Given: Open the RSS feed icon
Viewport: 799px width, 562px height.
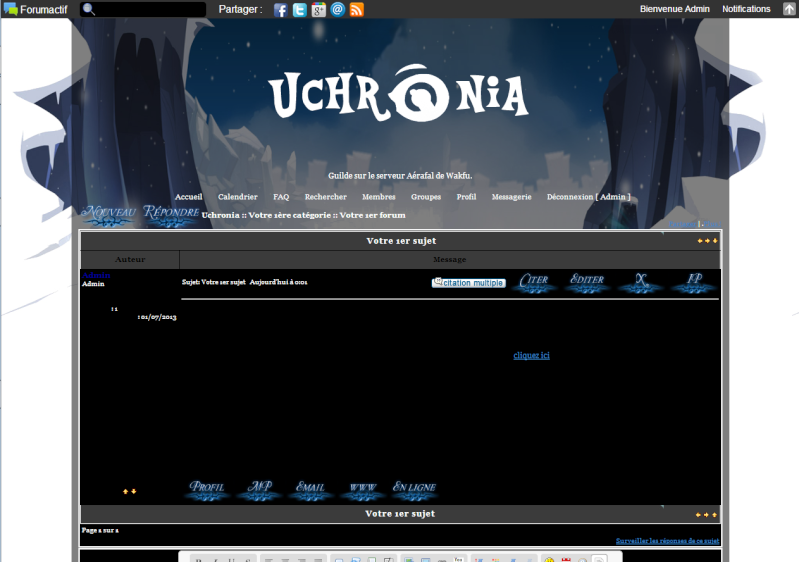Looking at the screenshot, I should click(x=357, y=10).
